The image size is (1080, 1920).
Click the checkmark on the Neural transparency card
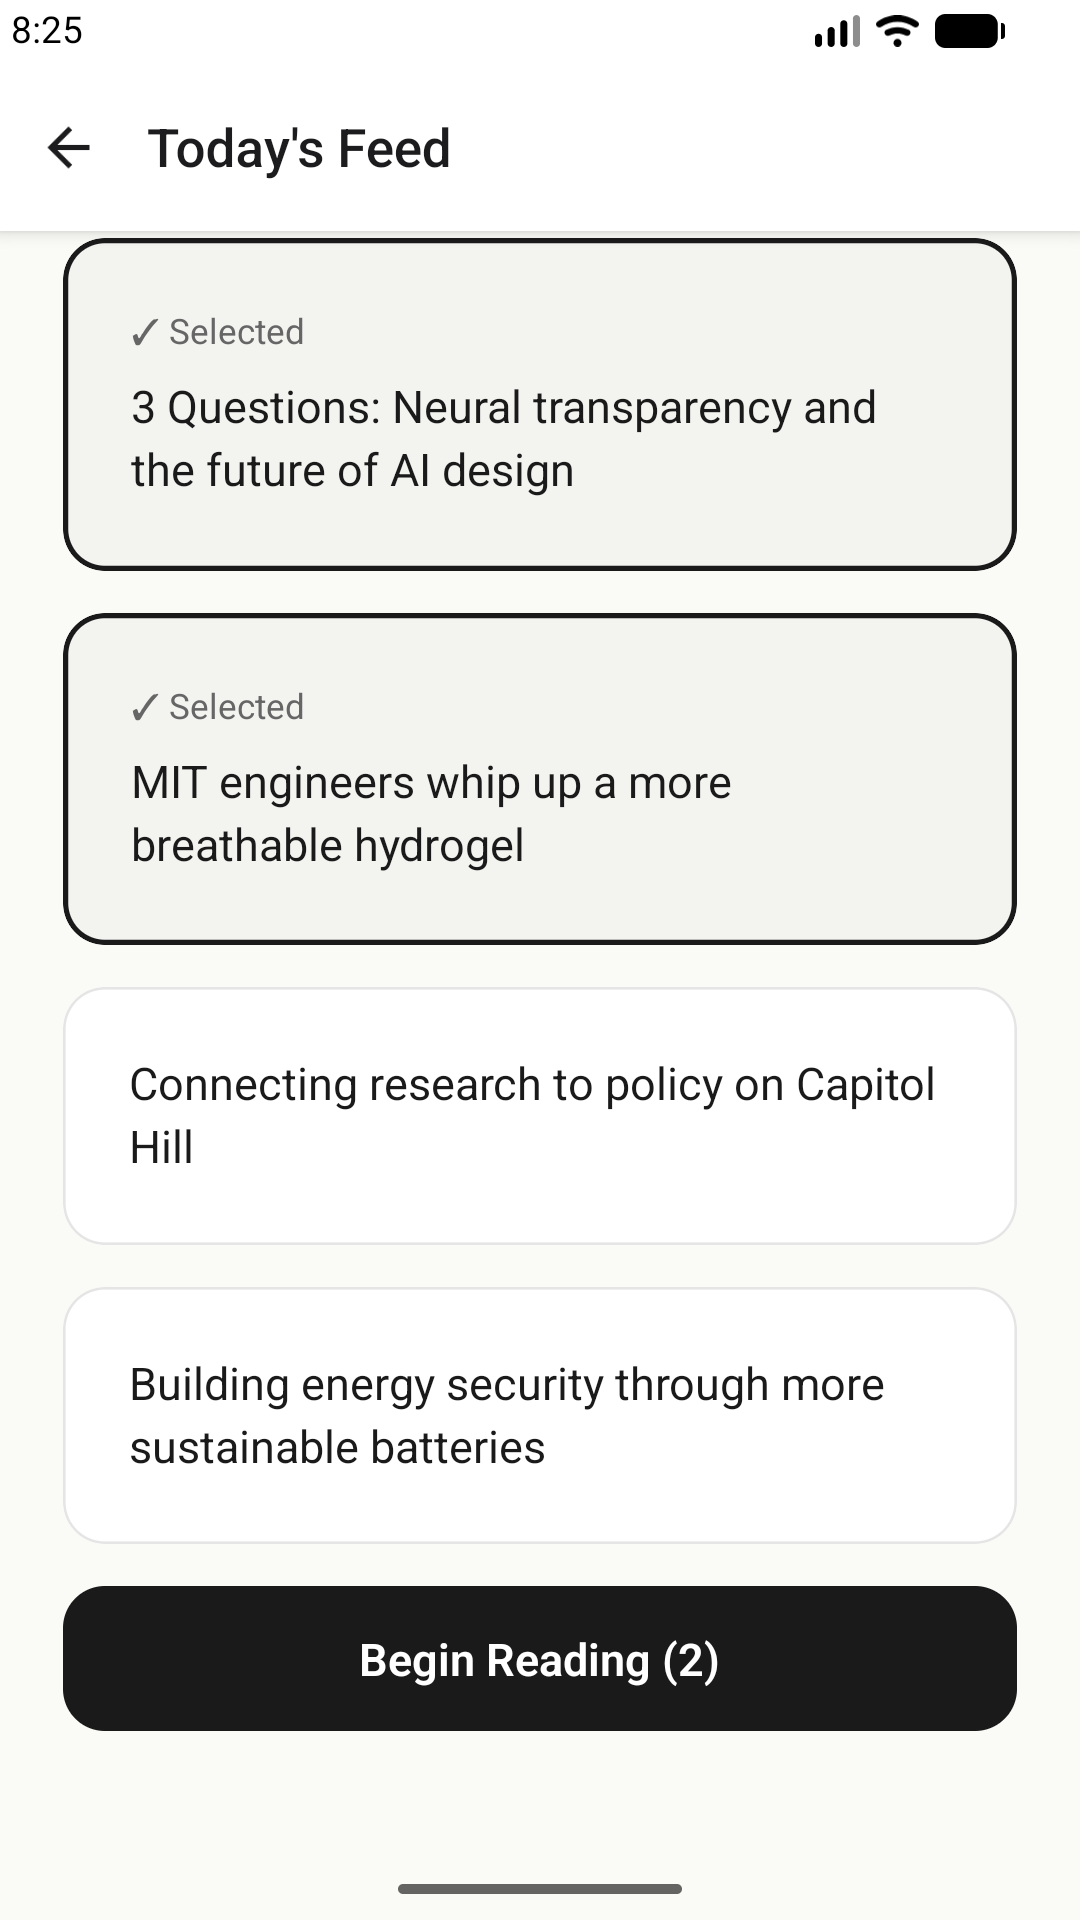point(145,332)
